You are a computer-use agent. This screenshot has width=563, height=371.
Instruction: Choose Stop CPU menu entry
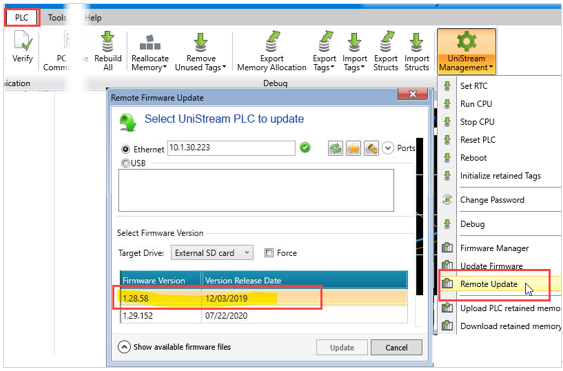coord(477,122)
